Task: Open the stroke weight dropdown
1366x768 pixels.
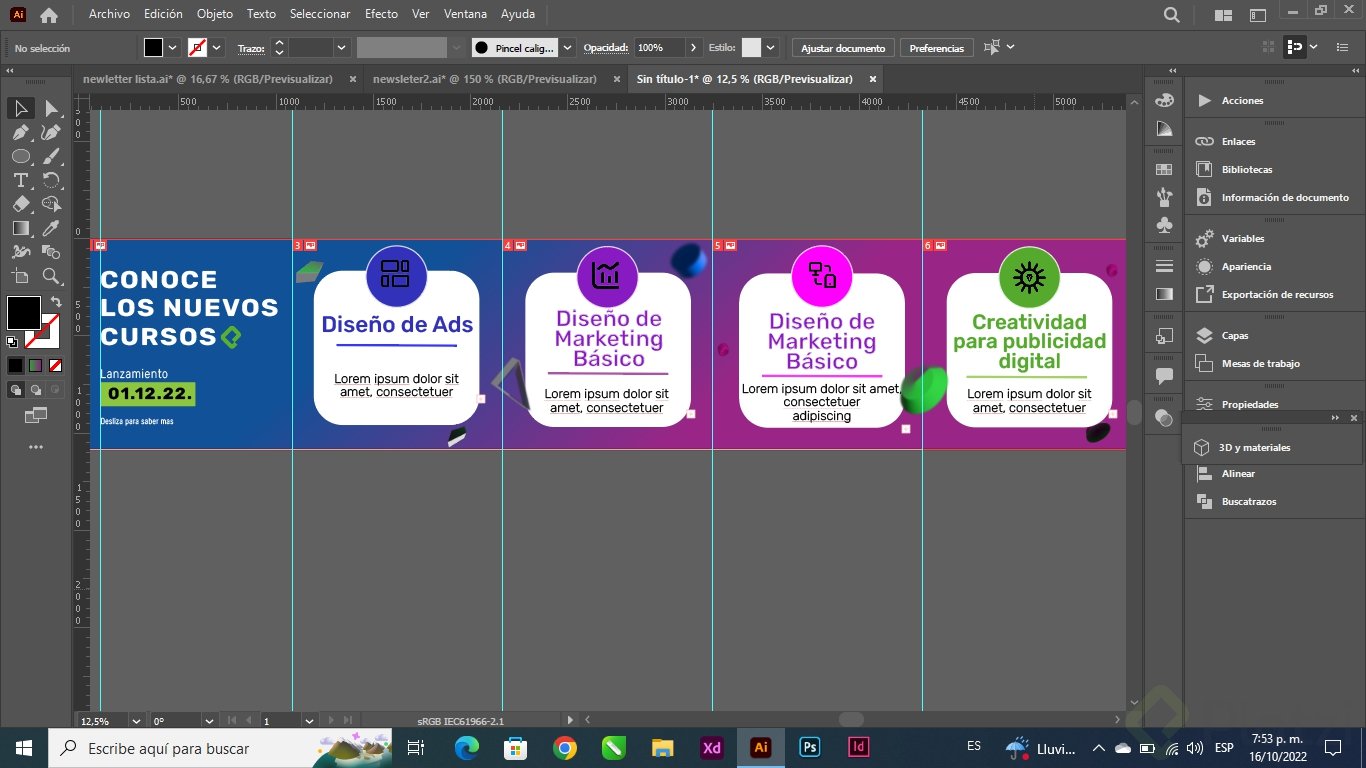Action: [x=342, y=48]
